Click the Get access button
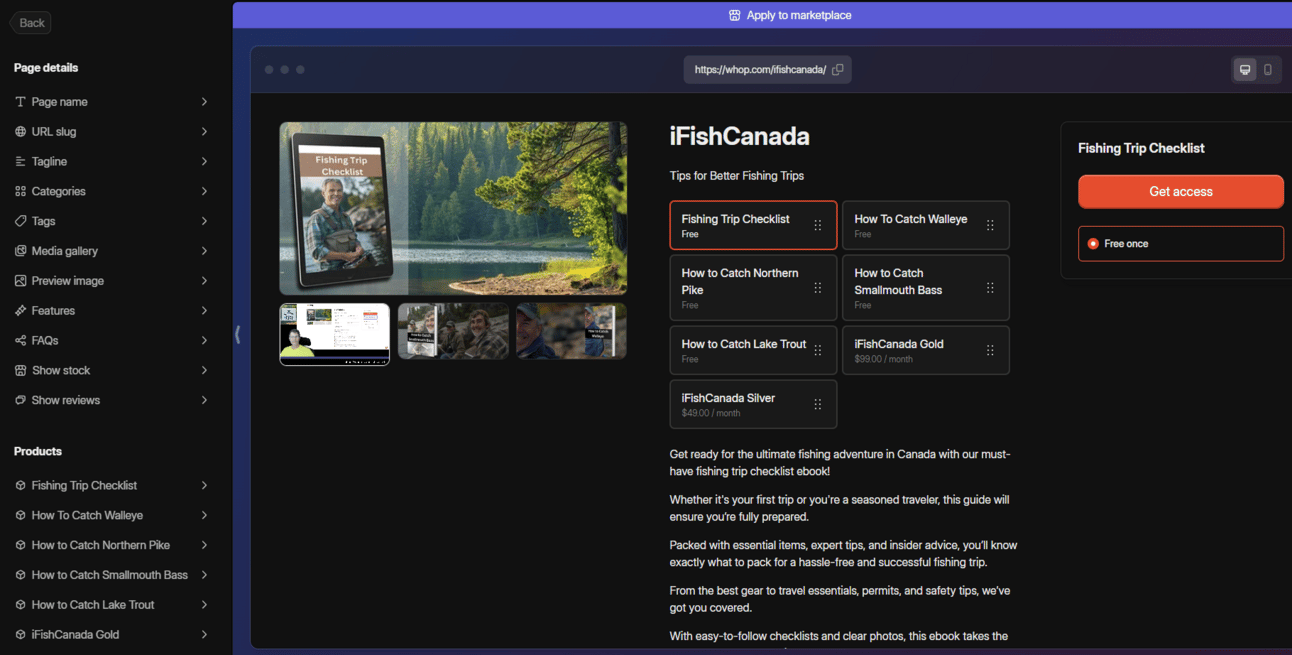The image size is (1292, 655). click(x=1181, y=192)
